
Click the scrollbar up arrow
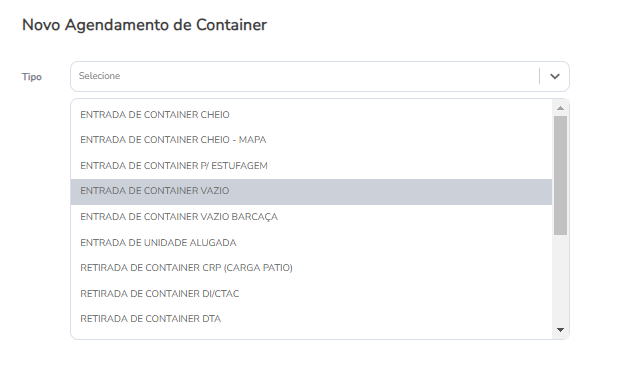560,108
